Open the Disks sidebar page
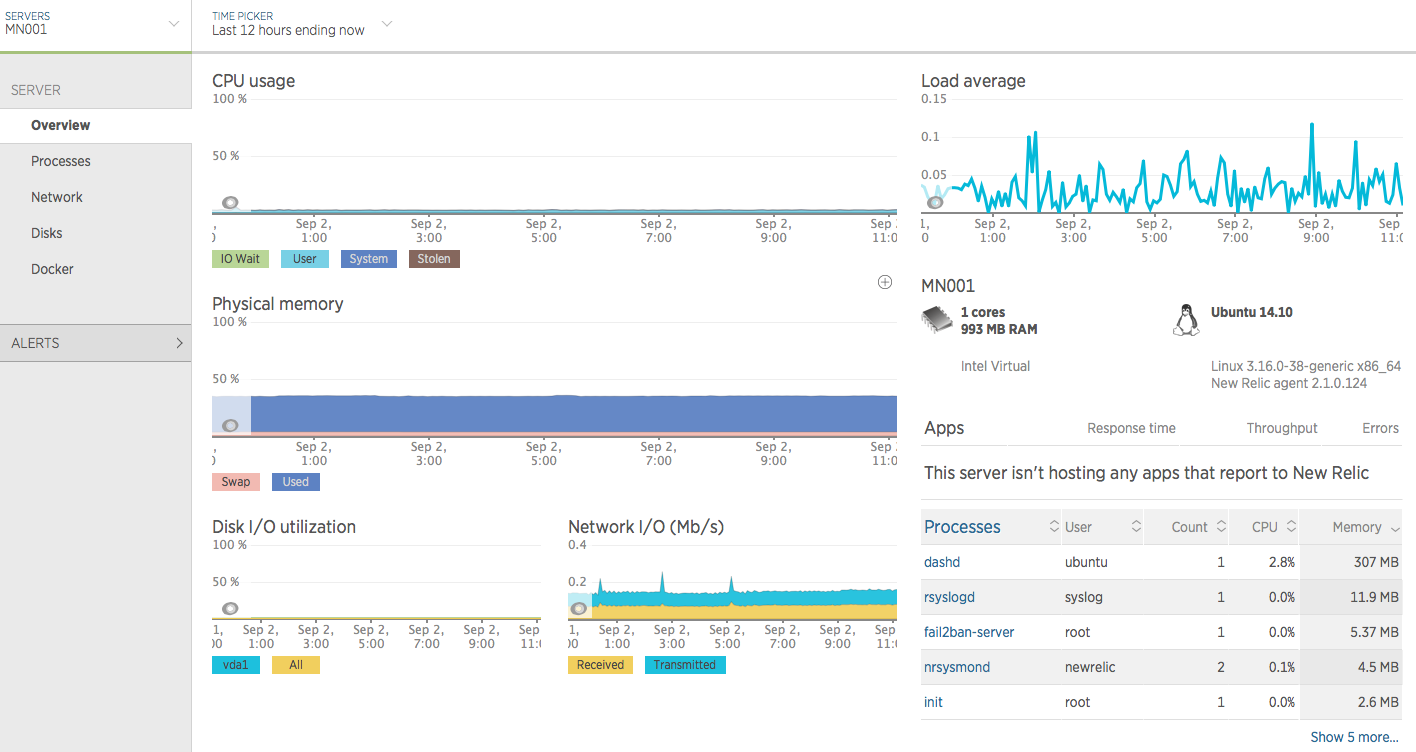This screenshot has width=1416, height=752. click(x=47, y=233)
